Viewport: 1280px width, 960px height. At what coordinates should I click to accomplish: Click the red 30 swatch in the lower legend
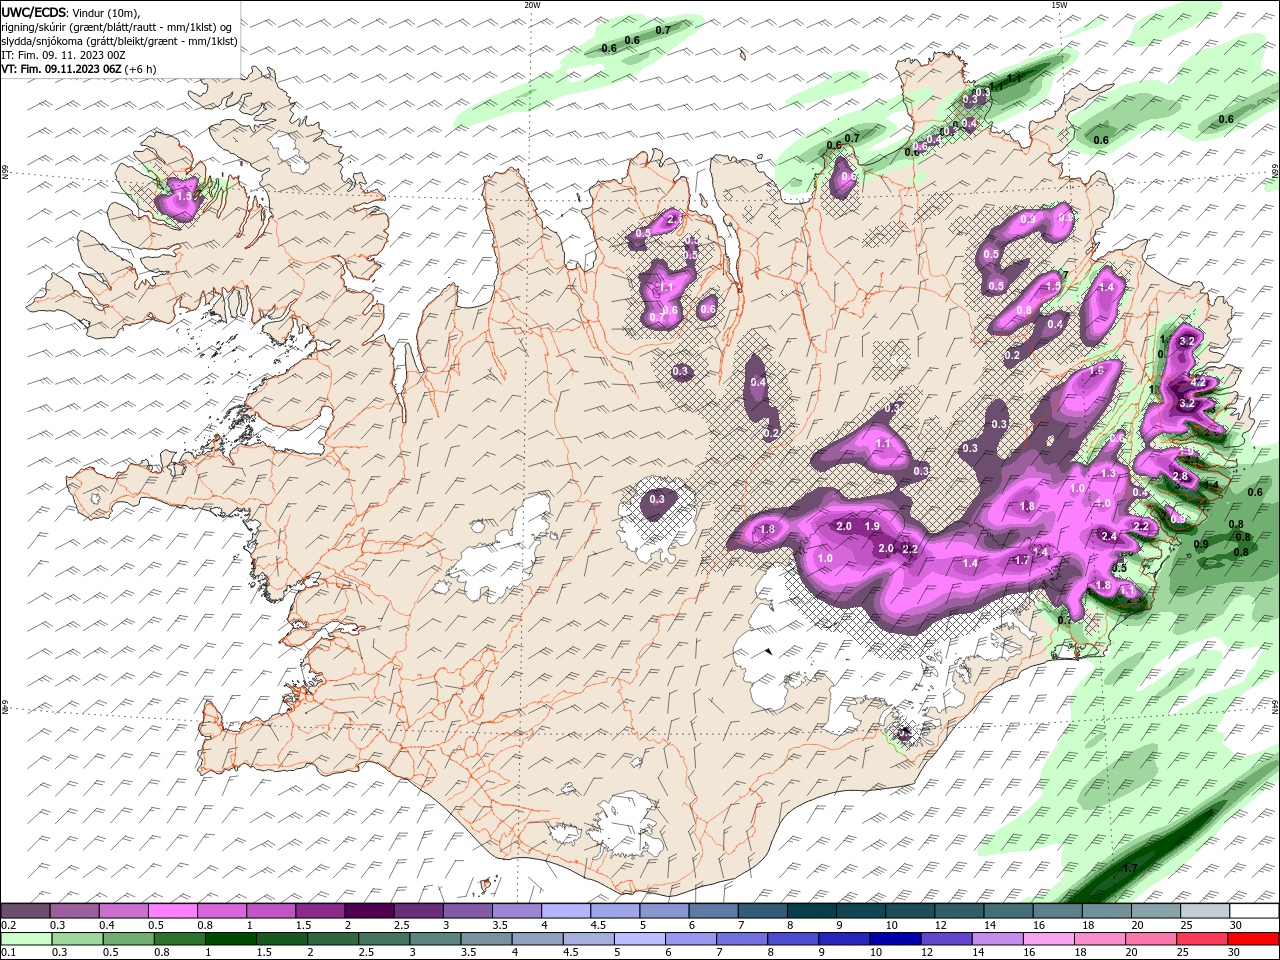coord(1253,939)
